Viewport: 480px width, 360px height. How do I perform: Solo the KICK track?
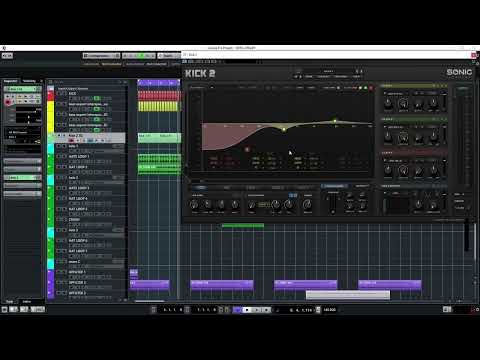(x=64, y=94)
